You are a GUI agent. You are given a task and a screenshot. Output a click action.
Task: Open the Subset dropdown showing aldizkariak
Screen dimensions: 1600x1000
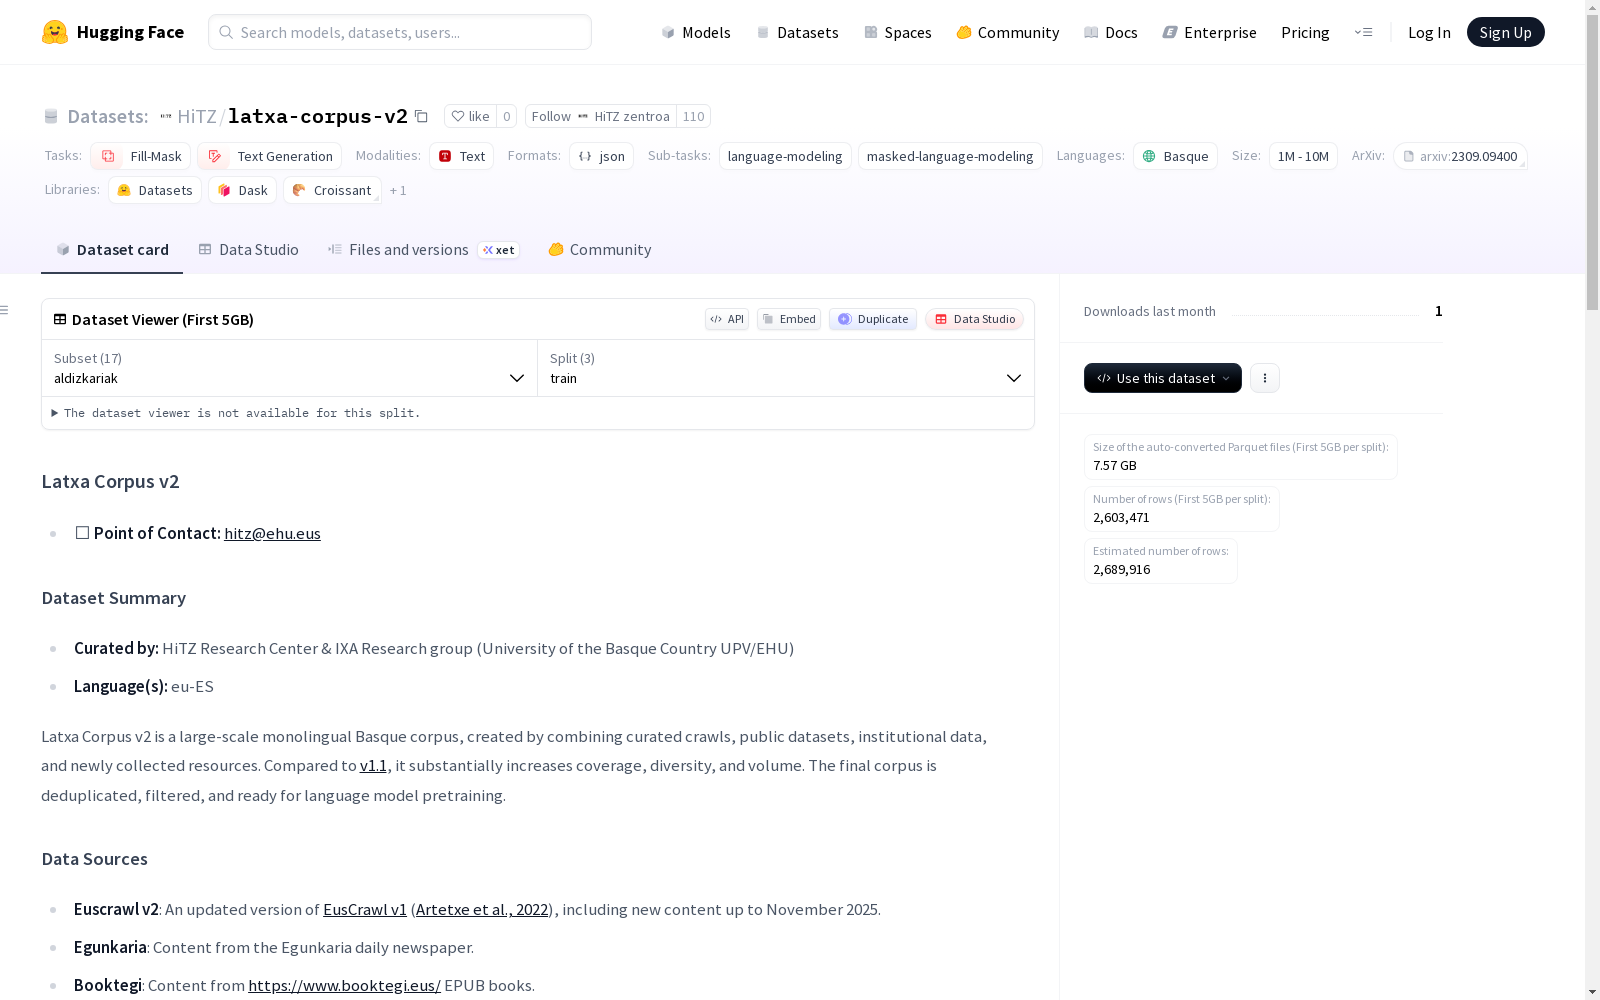(x=290, y=368)
